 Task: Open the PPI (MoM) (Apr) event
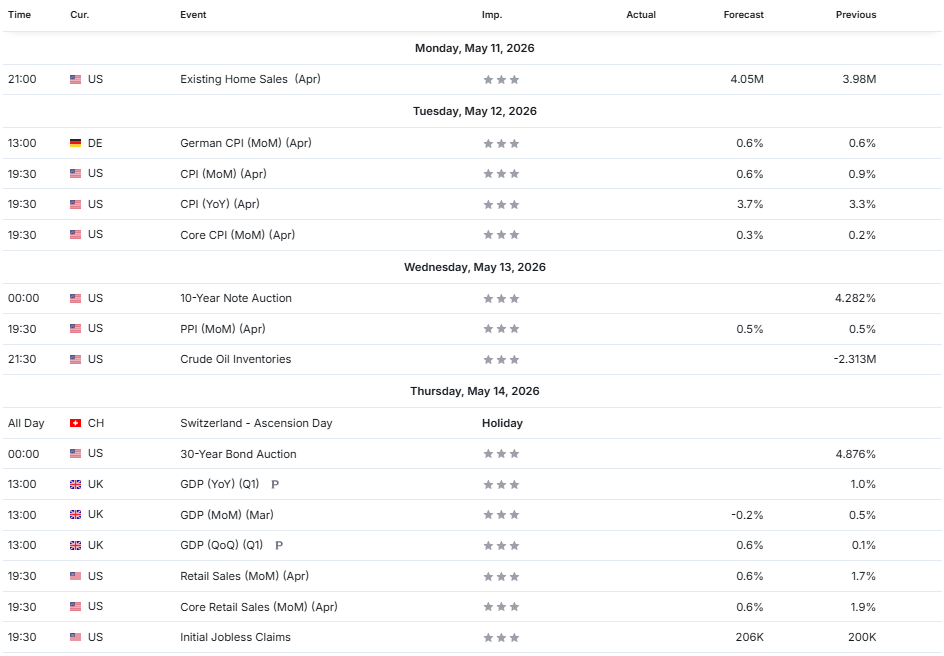(x=223, y=329)
